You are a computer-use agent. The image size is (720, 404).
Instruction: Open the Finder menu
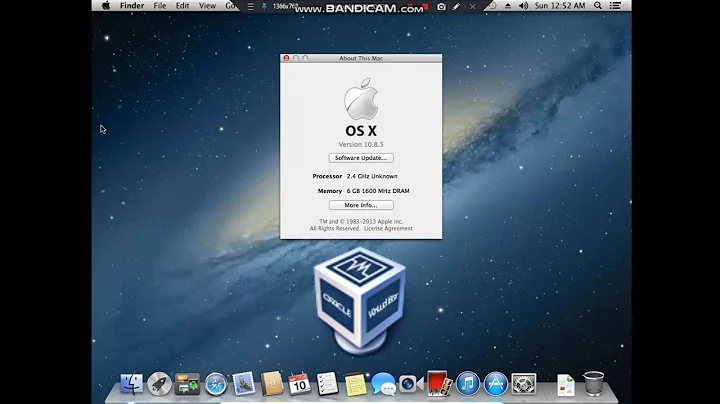[x=132, y=6]
